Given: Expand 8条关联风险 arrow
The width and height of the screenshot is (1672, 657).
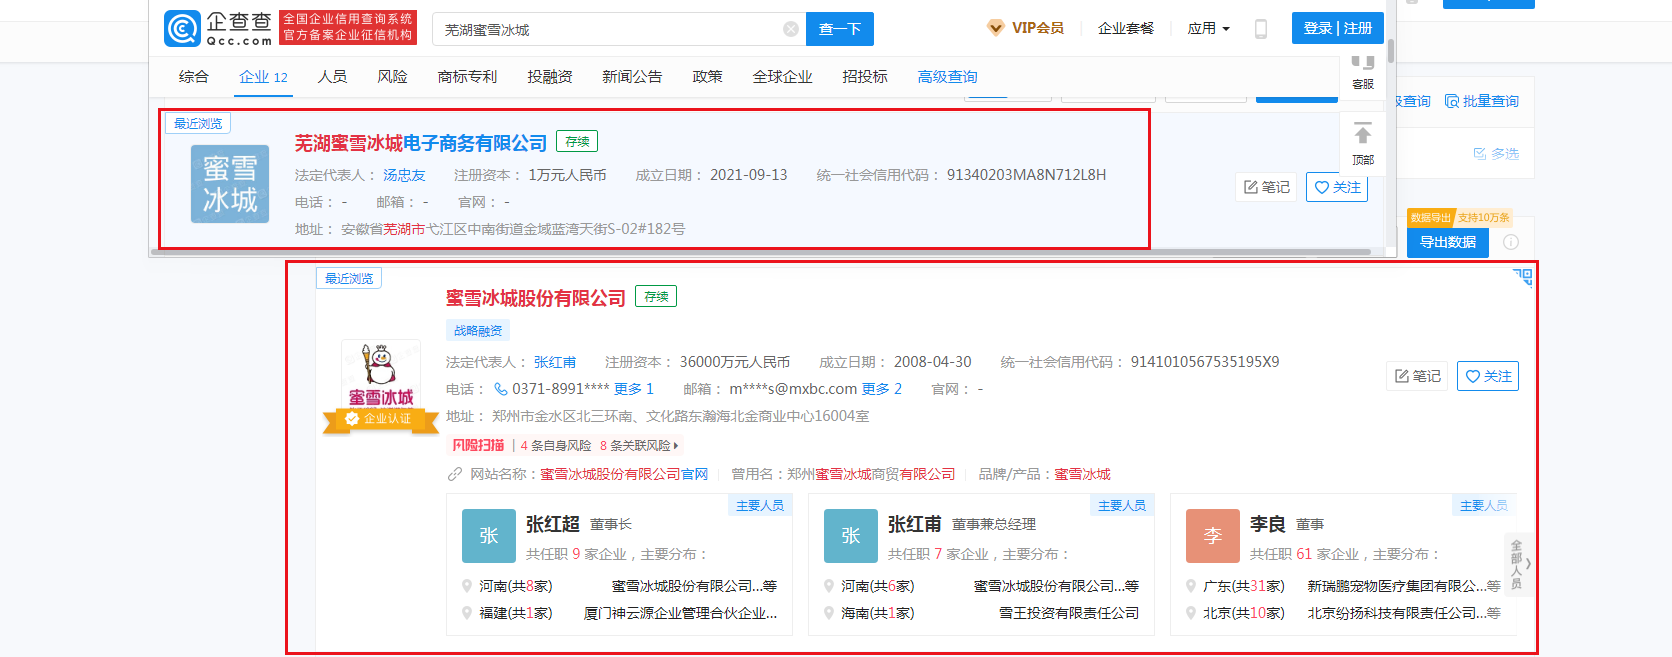Looking at the screenshot, I should pos(676,446).
